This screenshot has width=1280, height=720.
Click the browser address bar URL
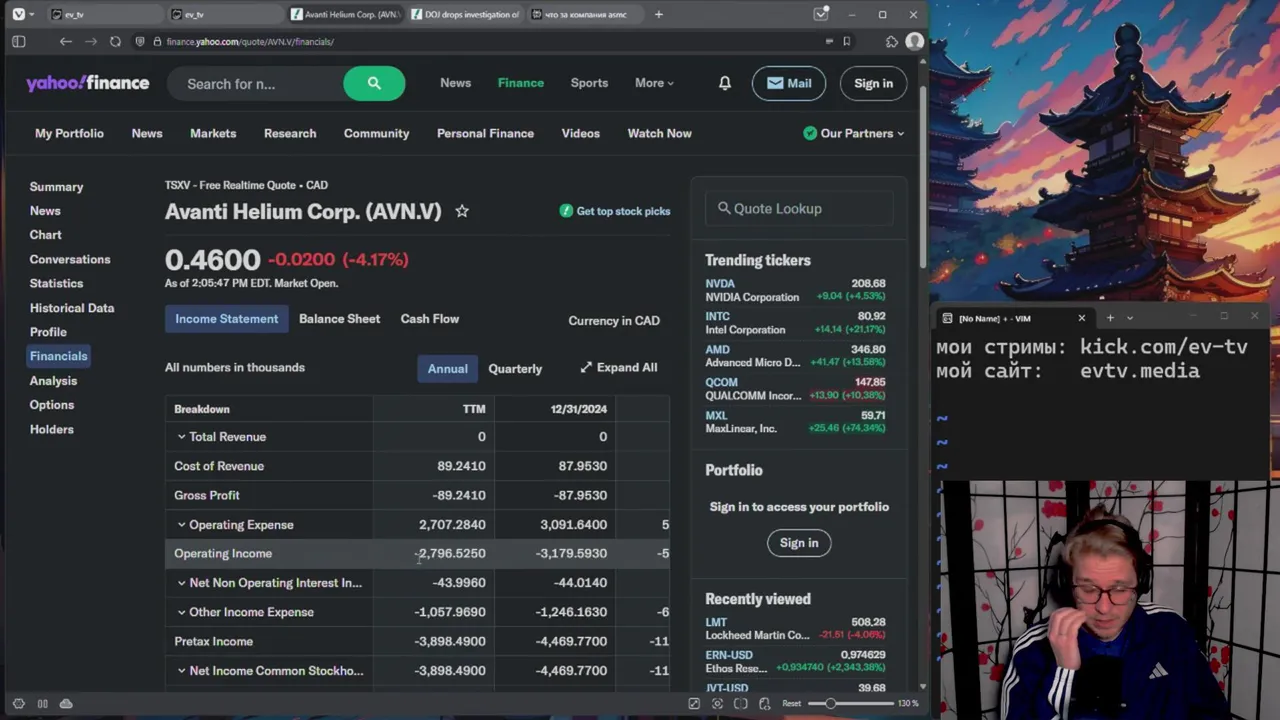pyautogui.click(x=250, y=41)
